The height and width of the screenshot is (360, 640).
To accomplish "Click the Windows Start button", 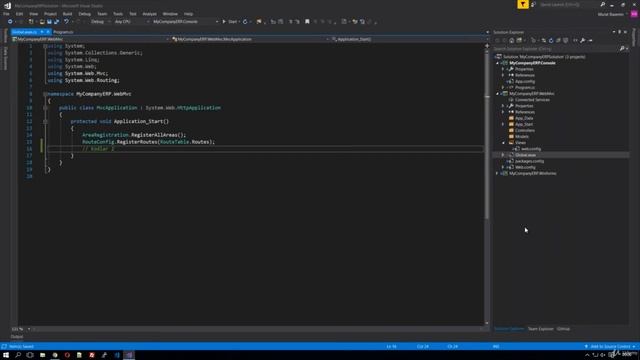I will coord(6,355).
